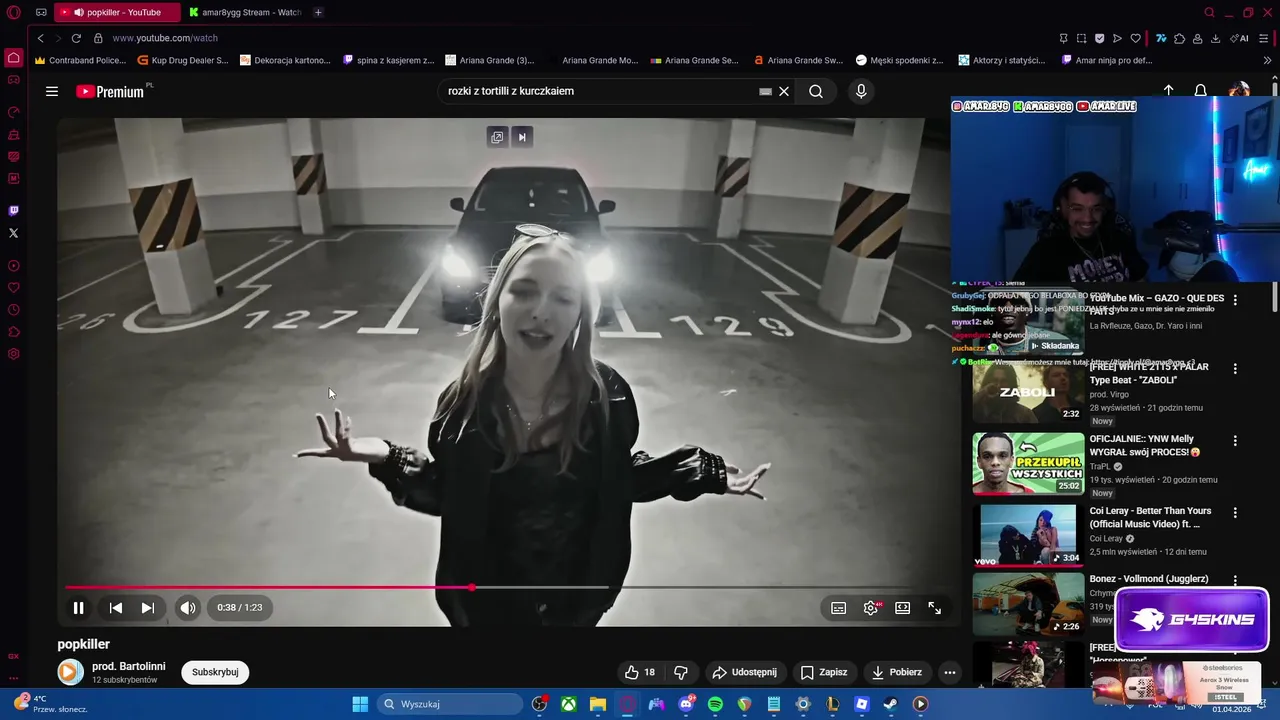Open File Explorer from the taskbar
The height and width of the screenshot is (720, 1280).
(x=598, y=704)
